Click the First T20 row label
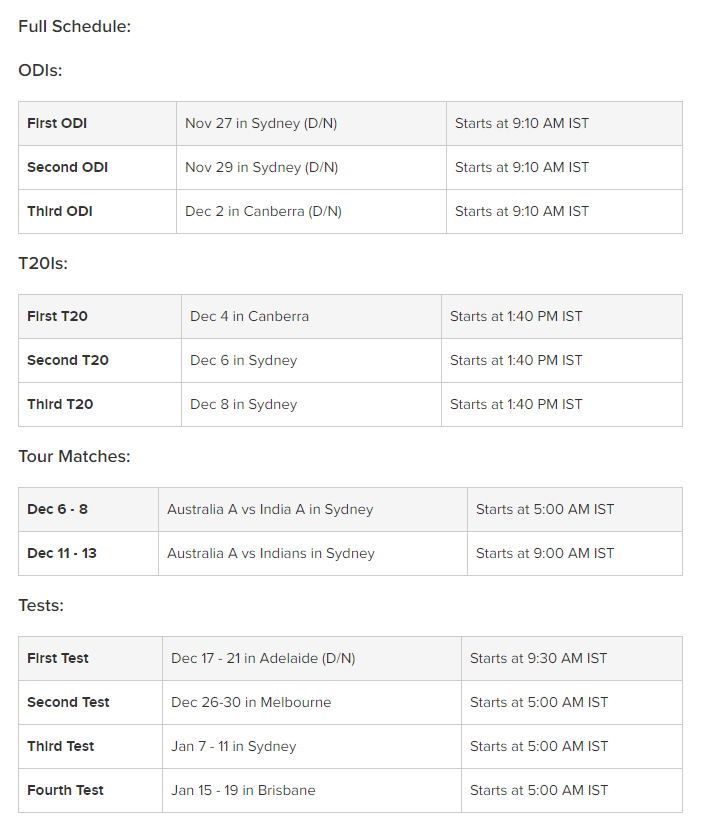Viewport: 701px width, 830px height. (x=57, y=317)
